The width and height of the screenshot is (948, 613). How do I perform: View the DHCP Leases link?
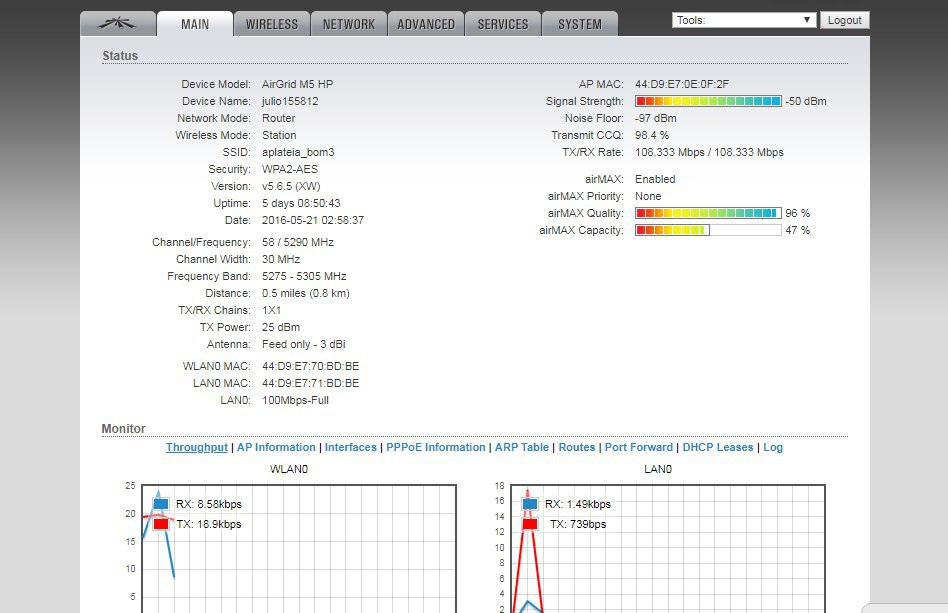coord(718,447)
